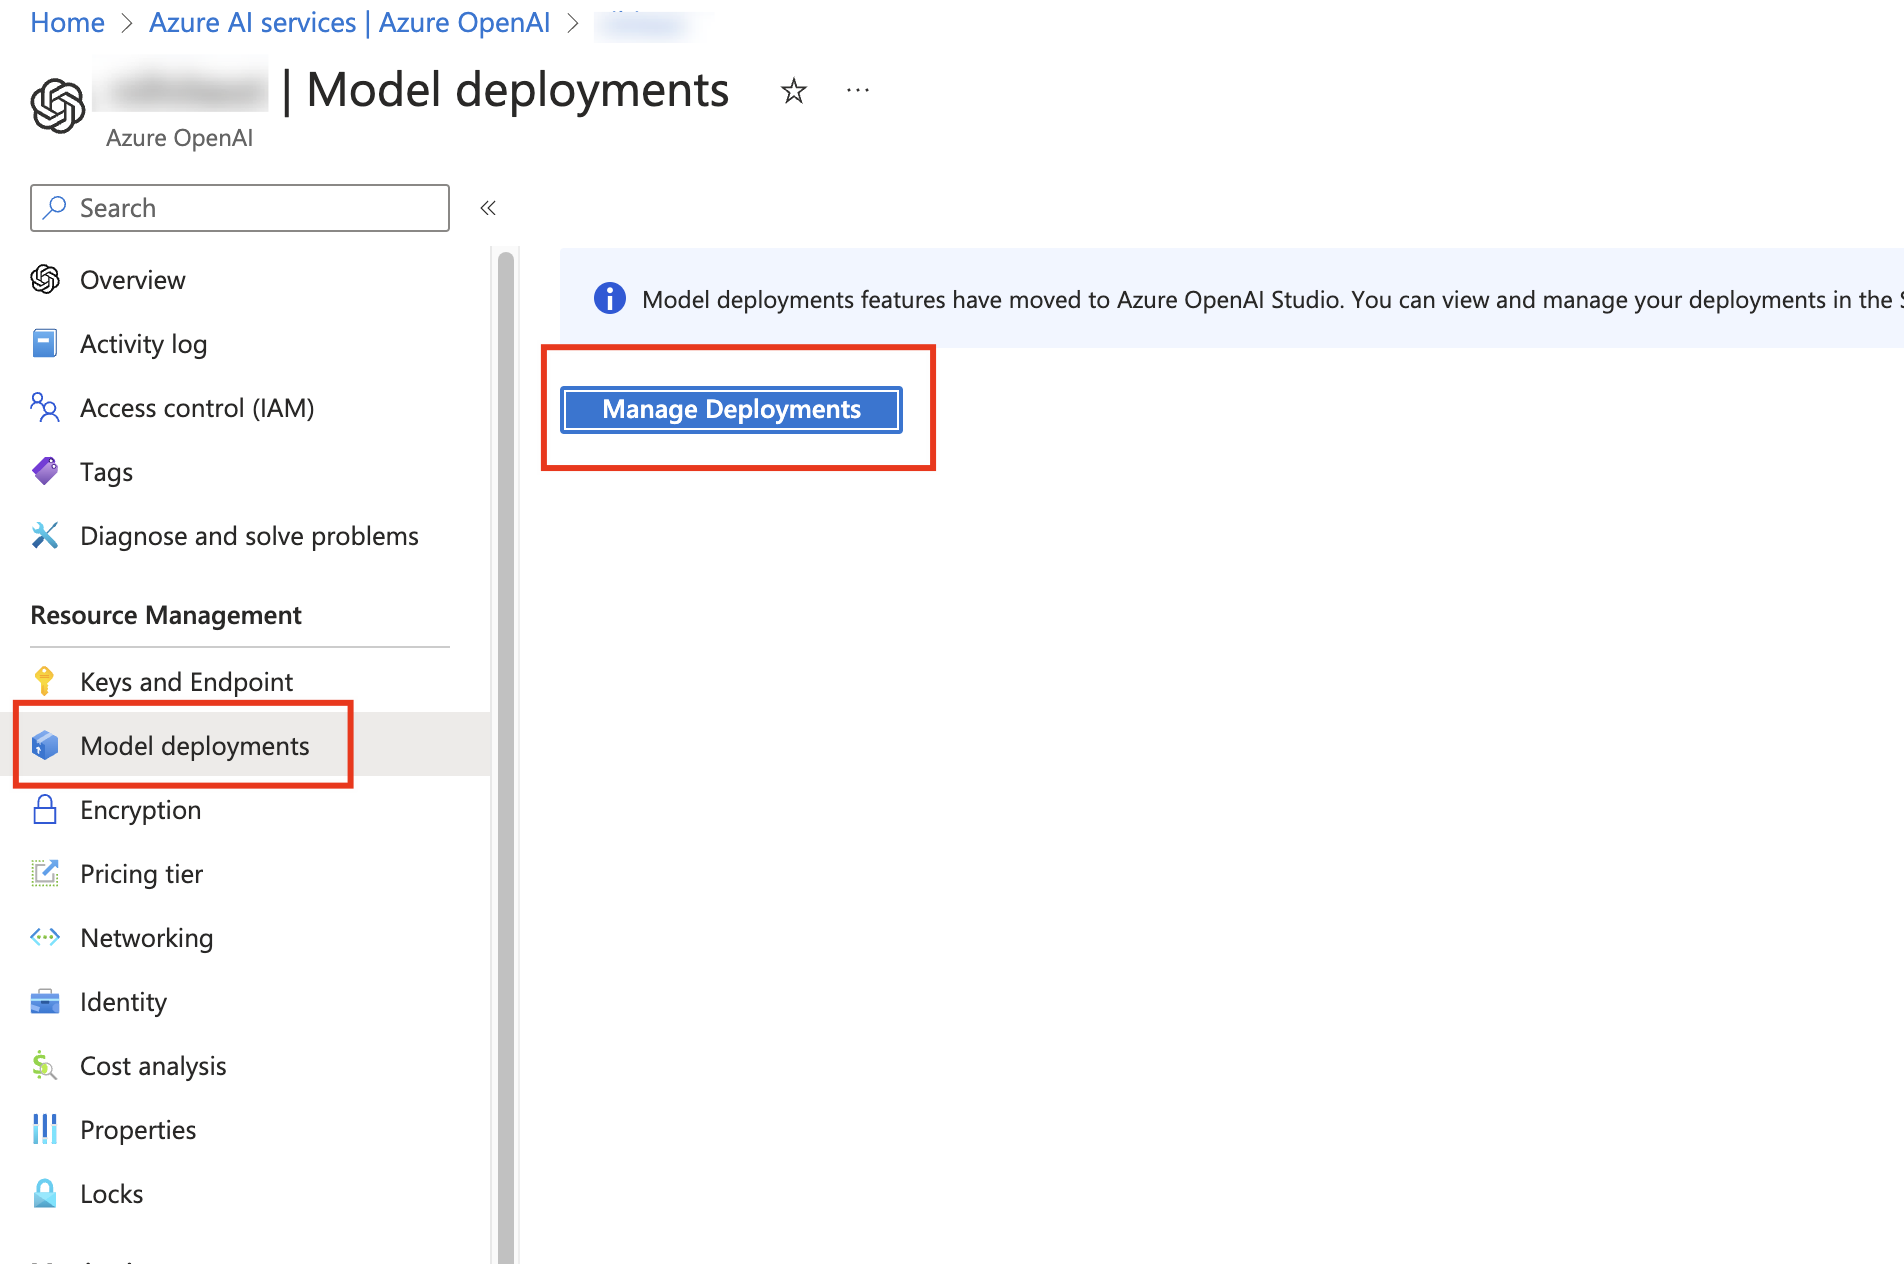Open Cost analysis
1904x1264 pixels.
pos(154,1066)
